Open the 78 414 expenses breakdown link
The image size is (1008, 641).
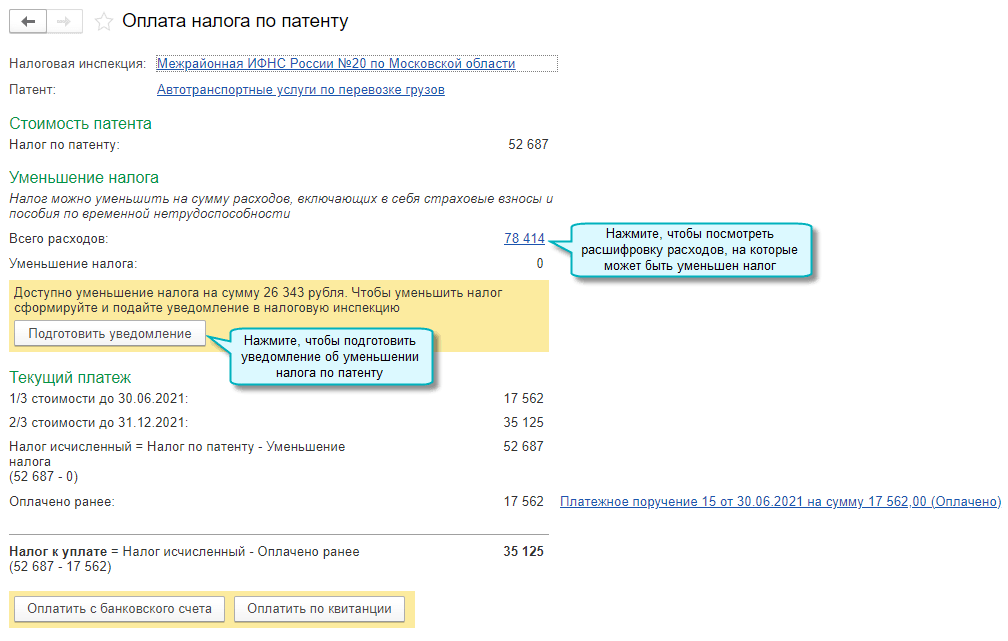pos(524,239)
